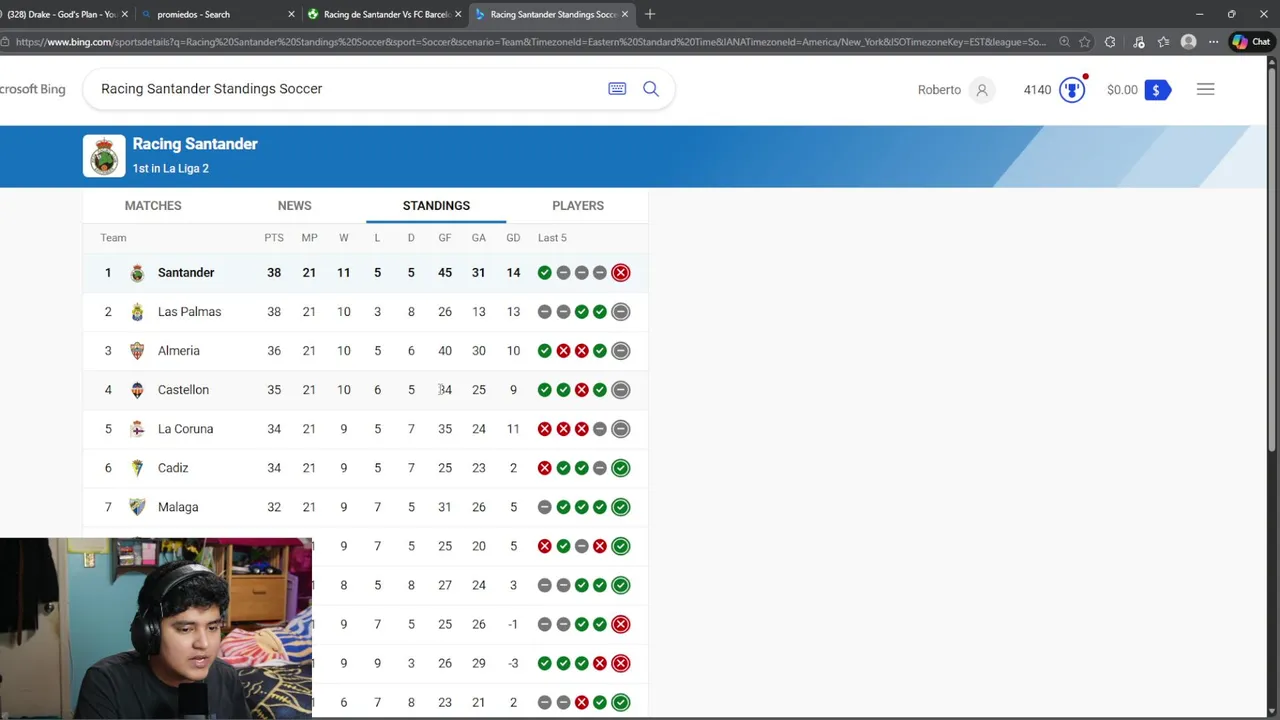This screenshot has width=1280, height=720.
Task: Click the Castellon team name
Action: point(183,390)
